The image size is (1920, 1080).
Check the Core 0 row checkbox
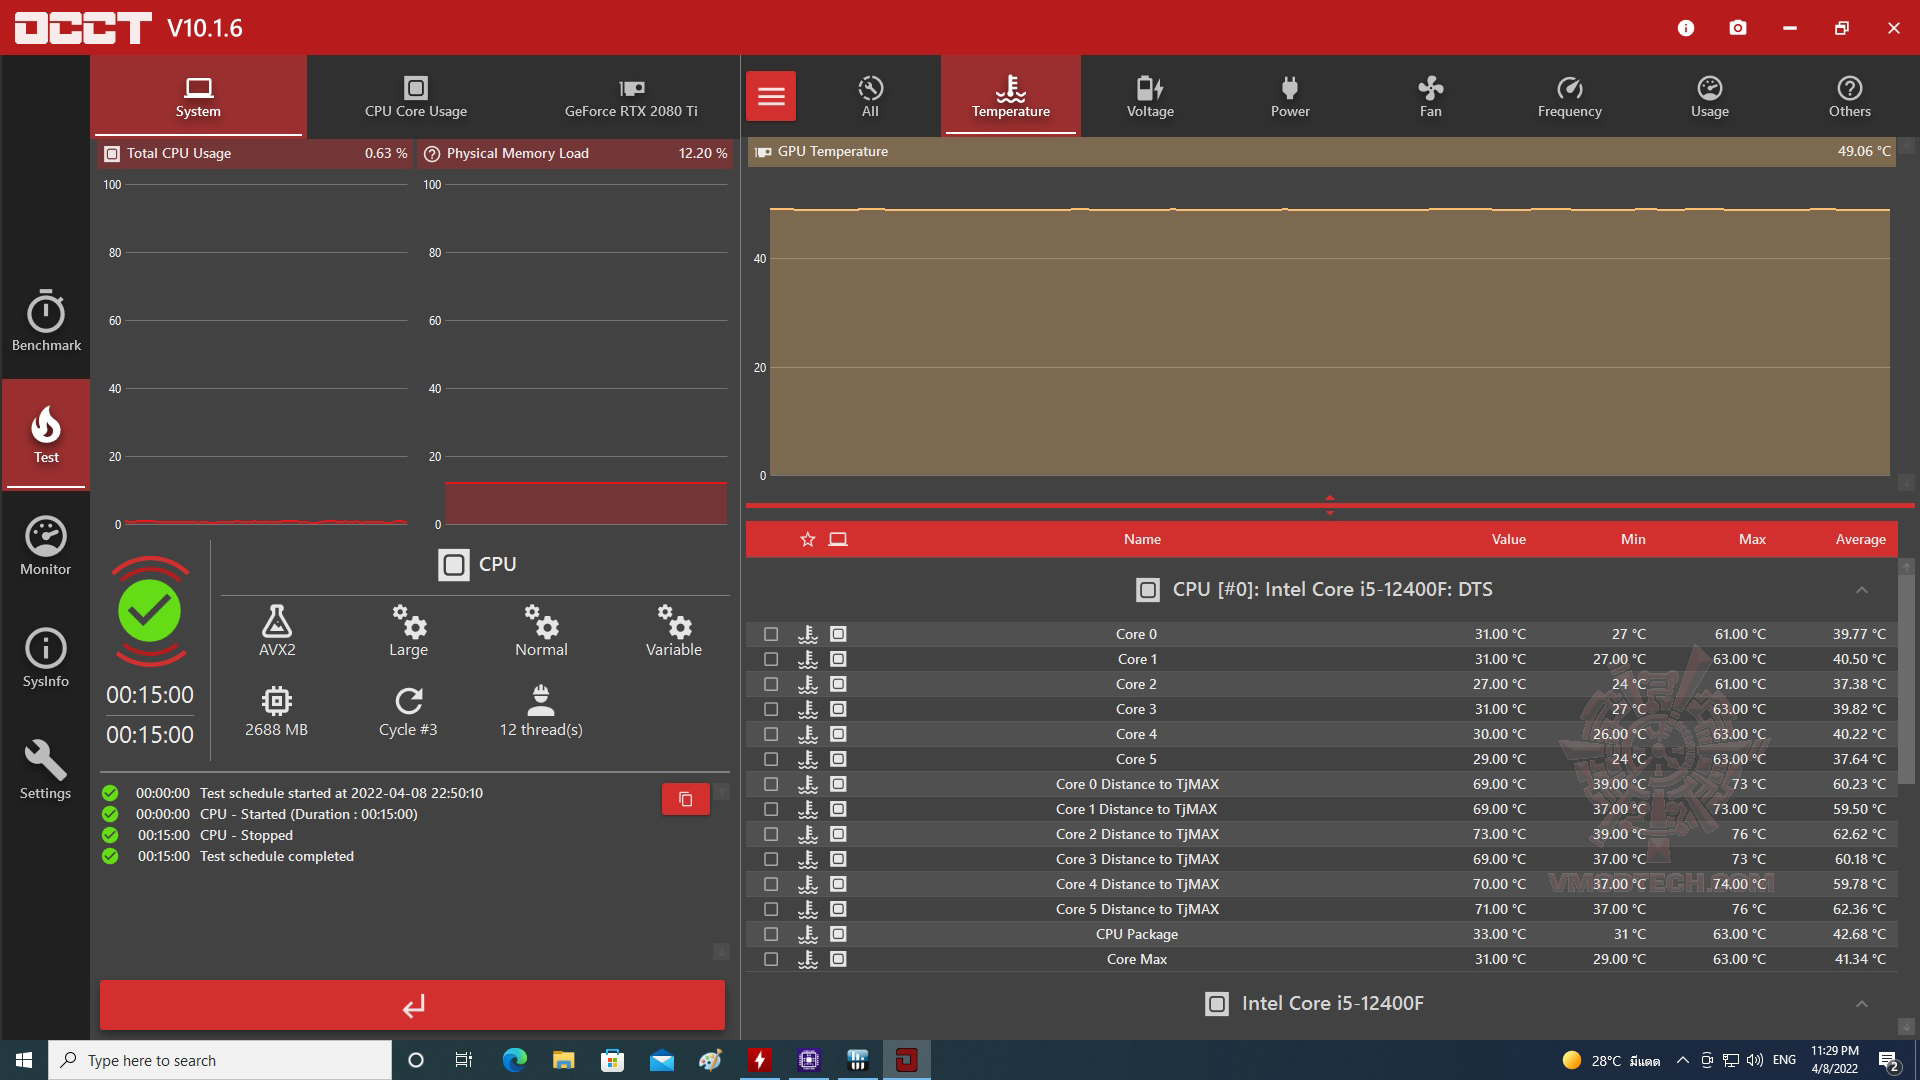pos(771,634)
